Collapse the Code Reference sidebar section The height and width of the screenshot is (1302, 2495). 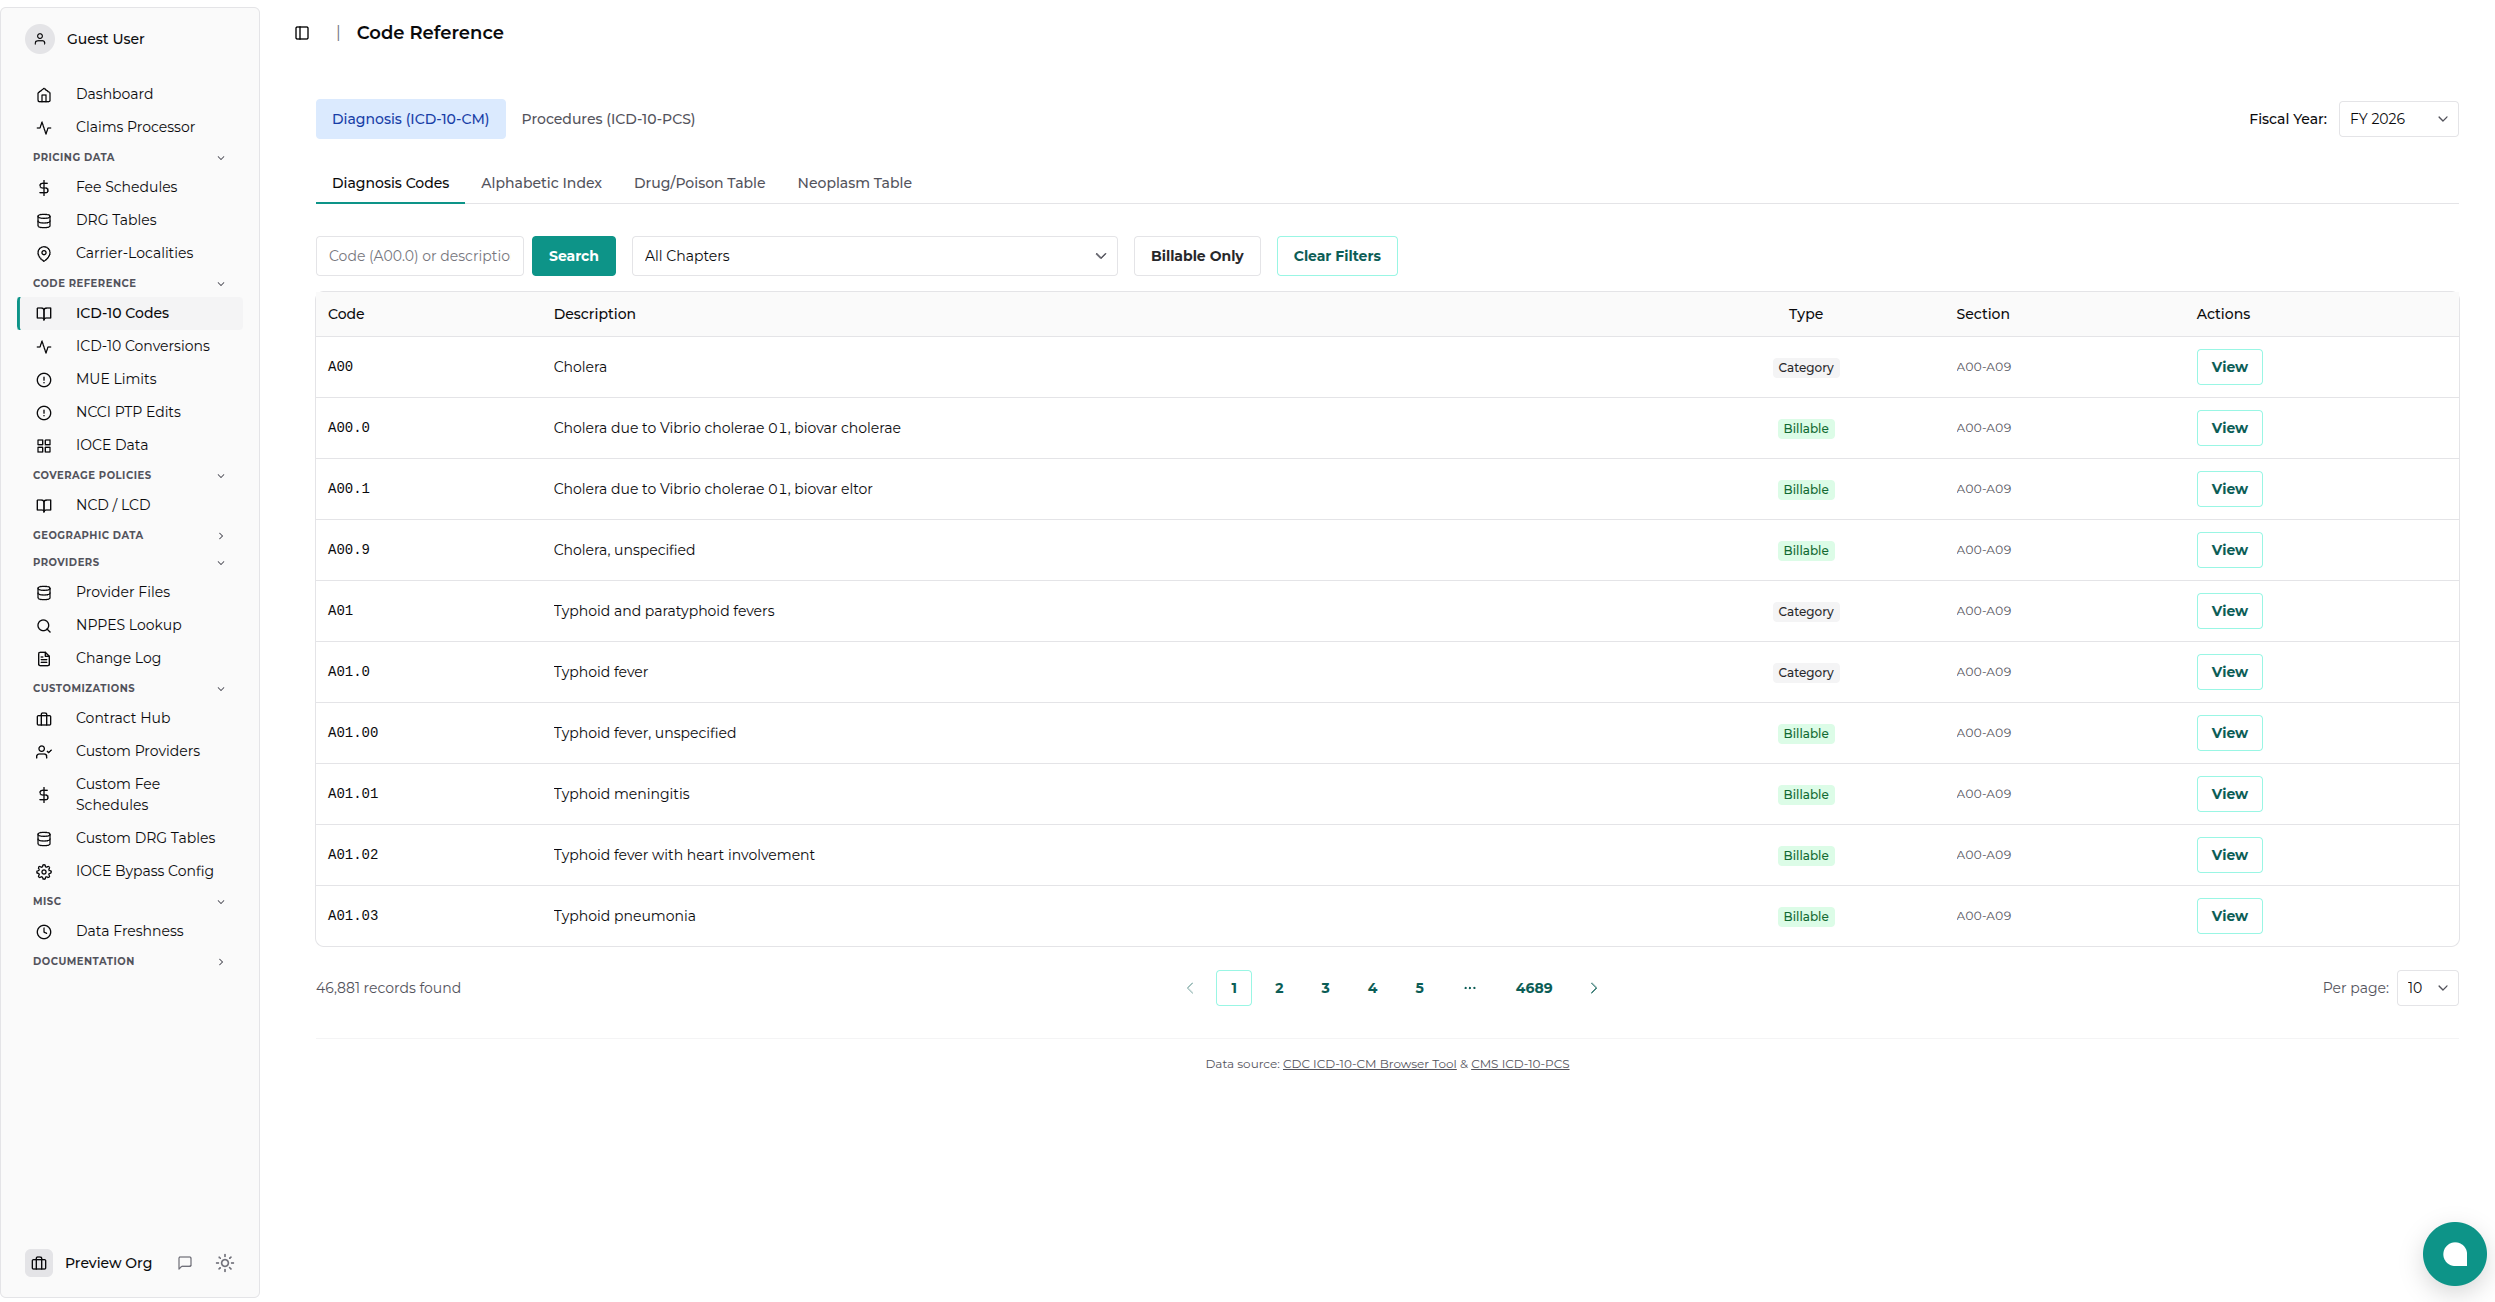click(128, 283)
